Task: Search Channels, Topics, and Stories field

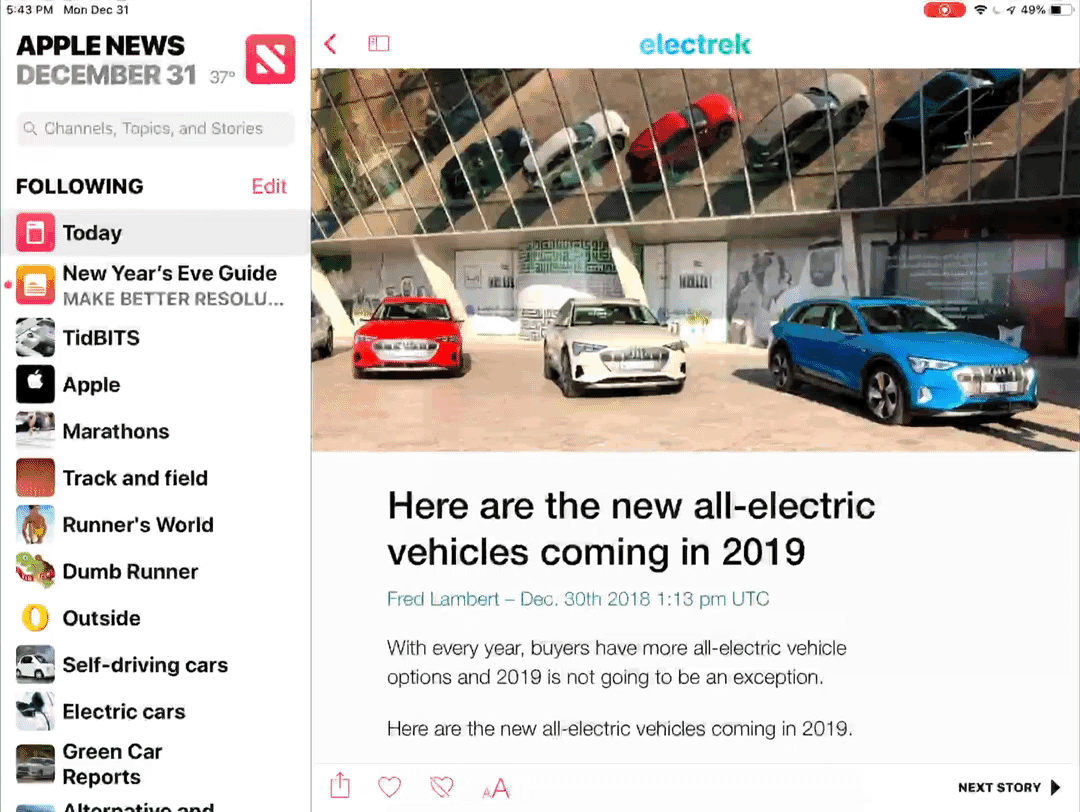Action: click(x=156, y=129)
